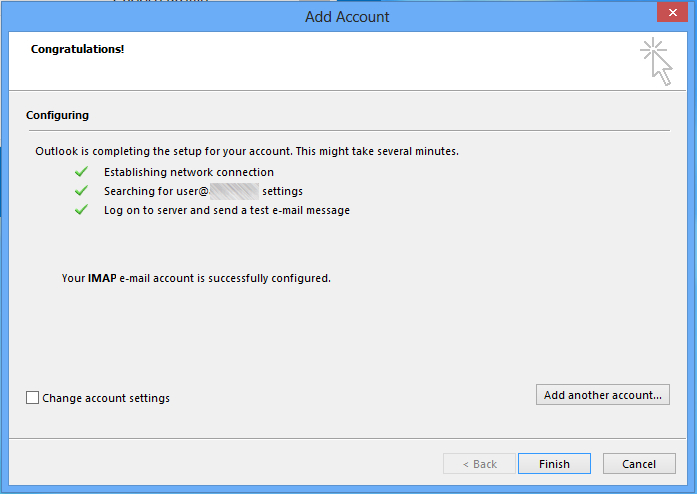The width and height of the screenshot is (697, 494).
Task: Enable the Change account settings checkbox
Action: [33, 398]
